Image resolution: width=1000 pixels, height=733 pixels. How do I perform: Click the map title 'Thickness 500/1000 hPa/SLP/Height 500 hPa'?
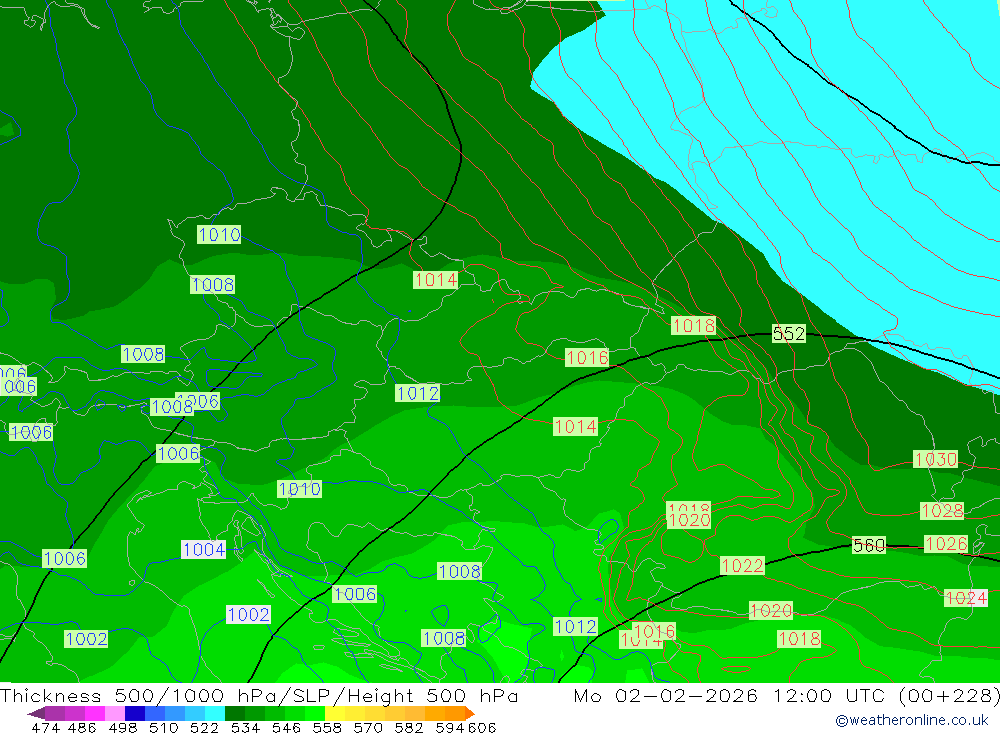259,696
